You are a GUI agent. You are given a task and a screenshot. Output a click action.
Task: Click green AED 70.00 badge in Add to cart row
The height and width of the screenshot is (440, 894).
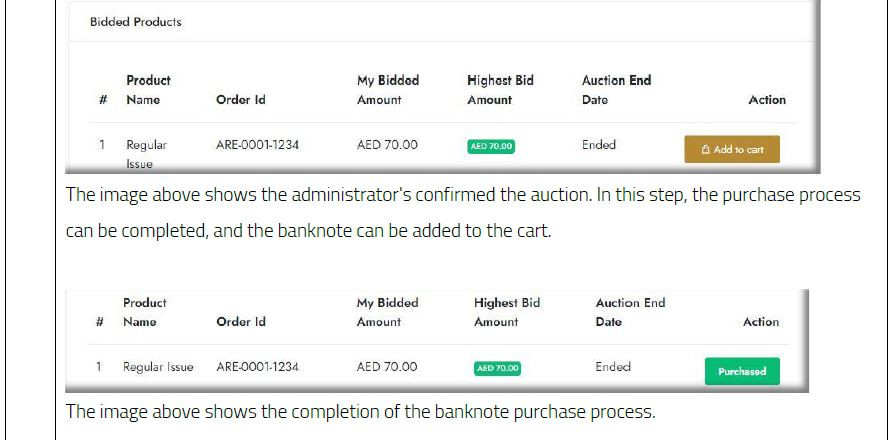tap(490, 146)
